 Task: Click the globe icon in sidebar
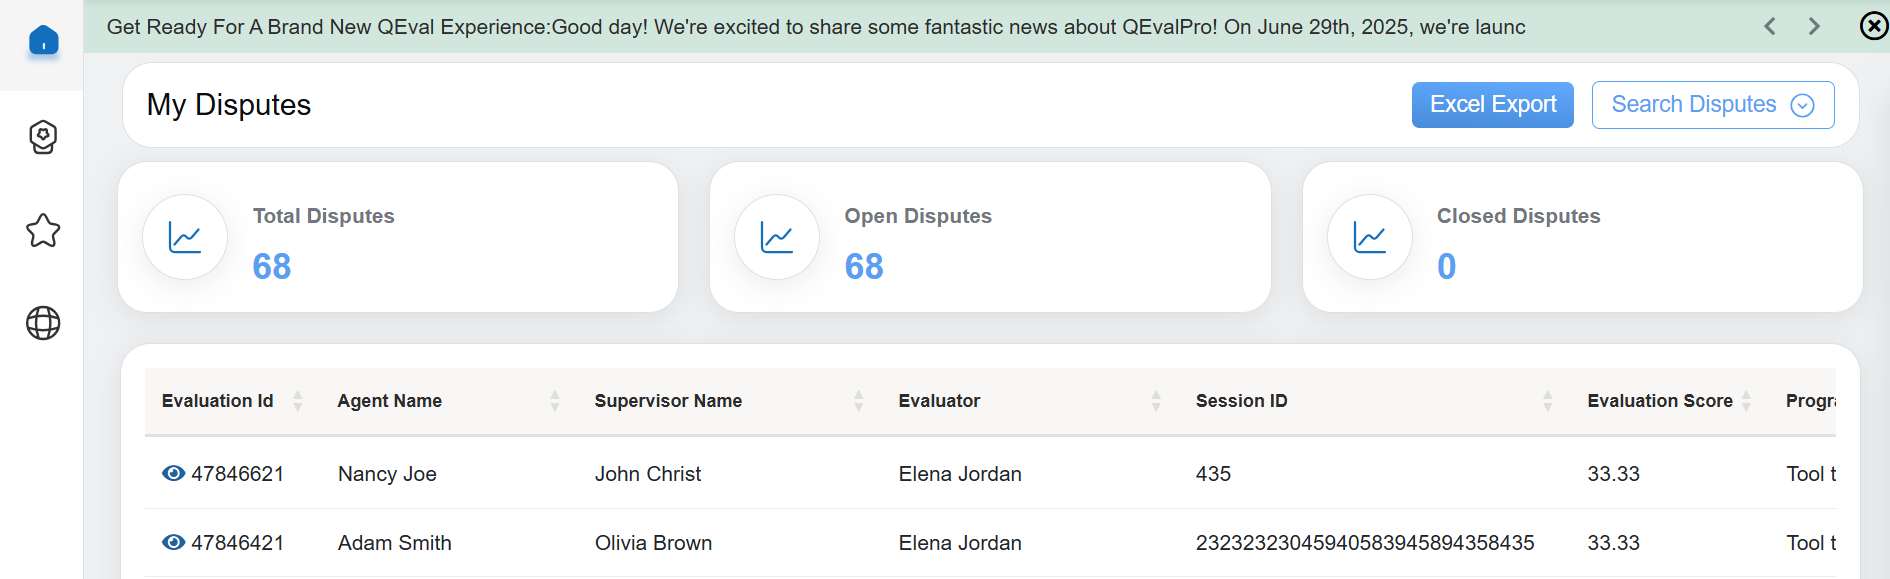43,323
